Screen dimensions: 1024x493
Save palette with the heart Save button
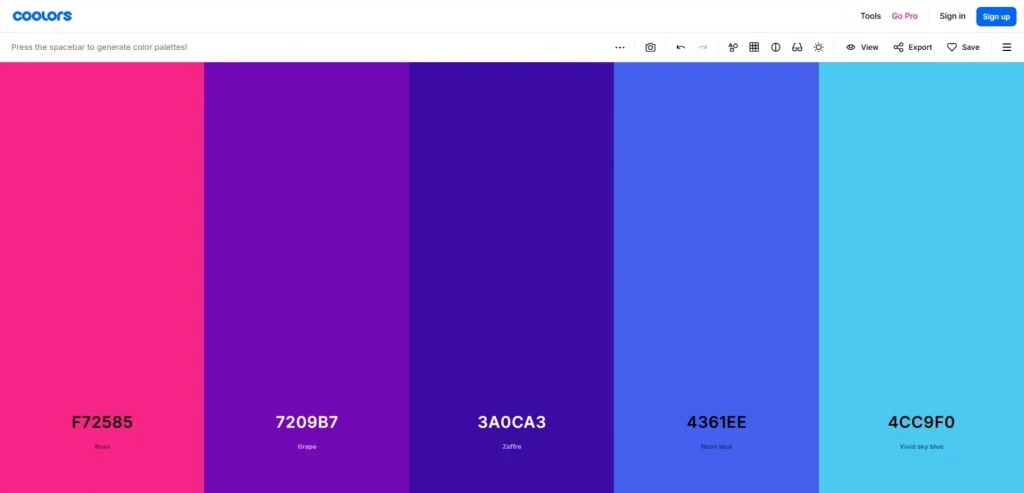point(963,47)
